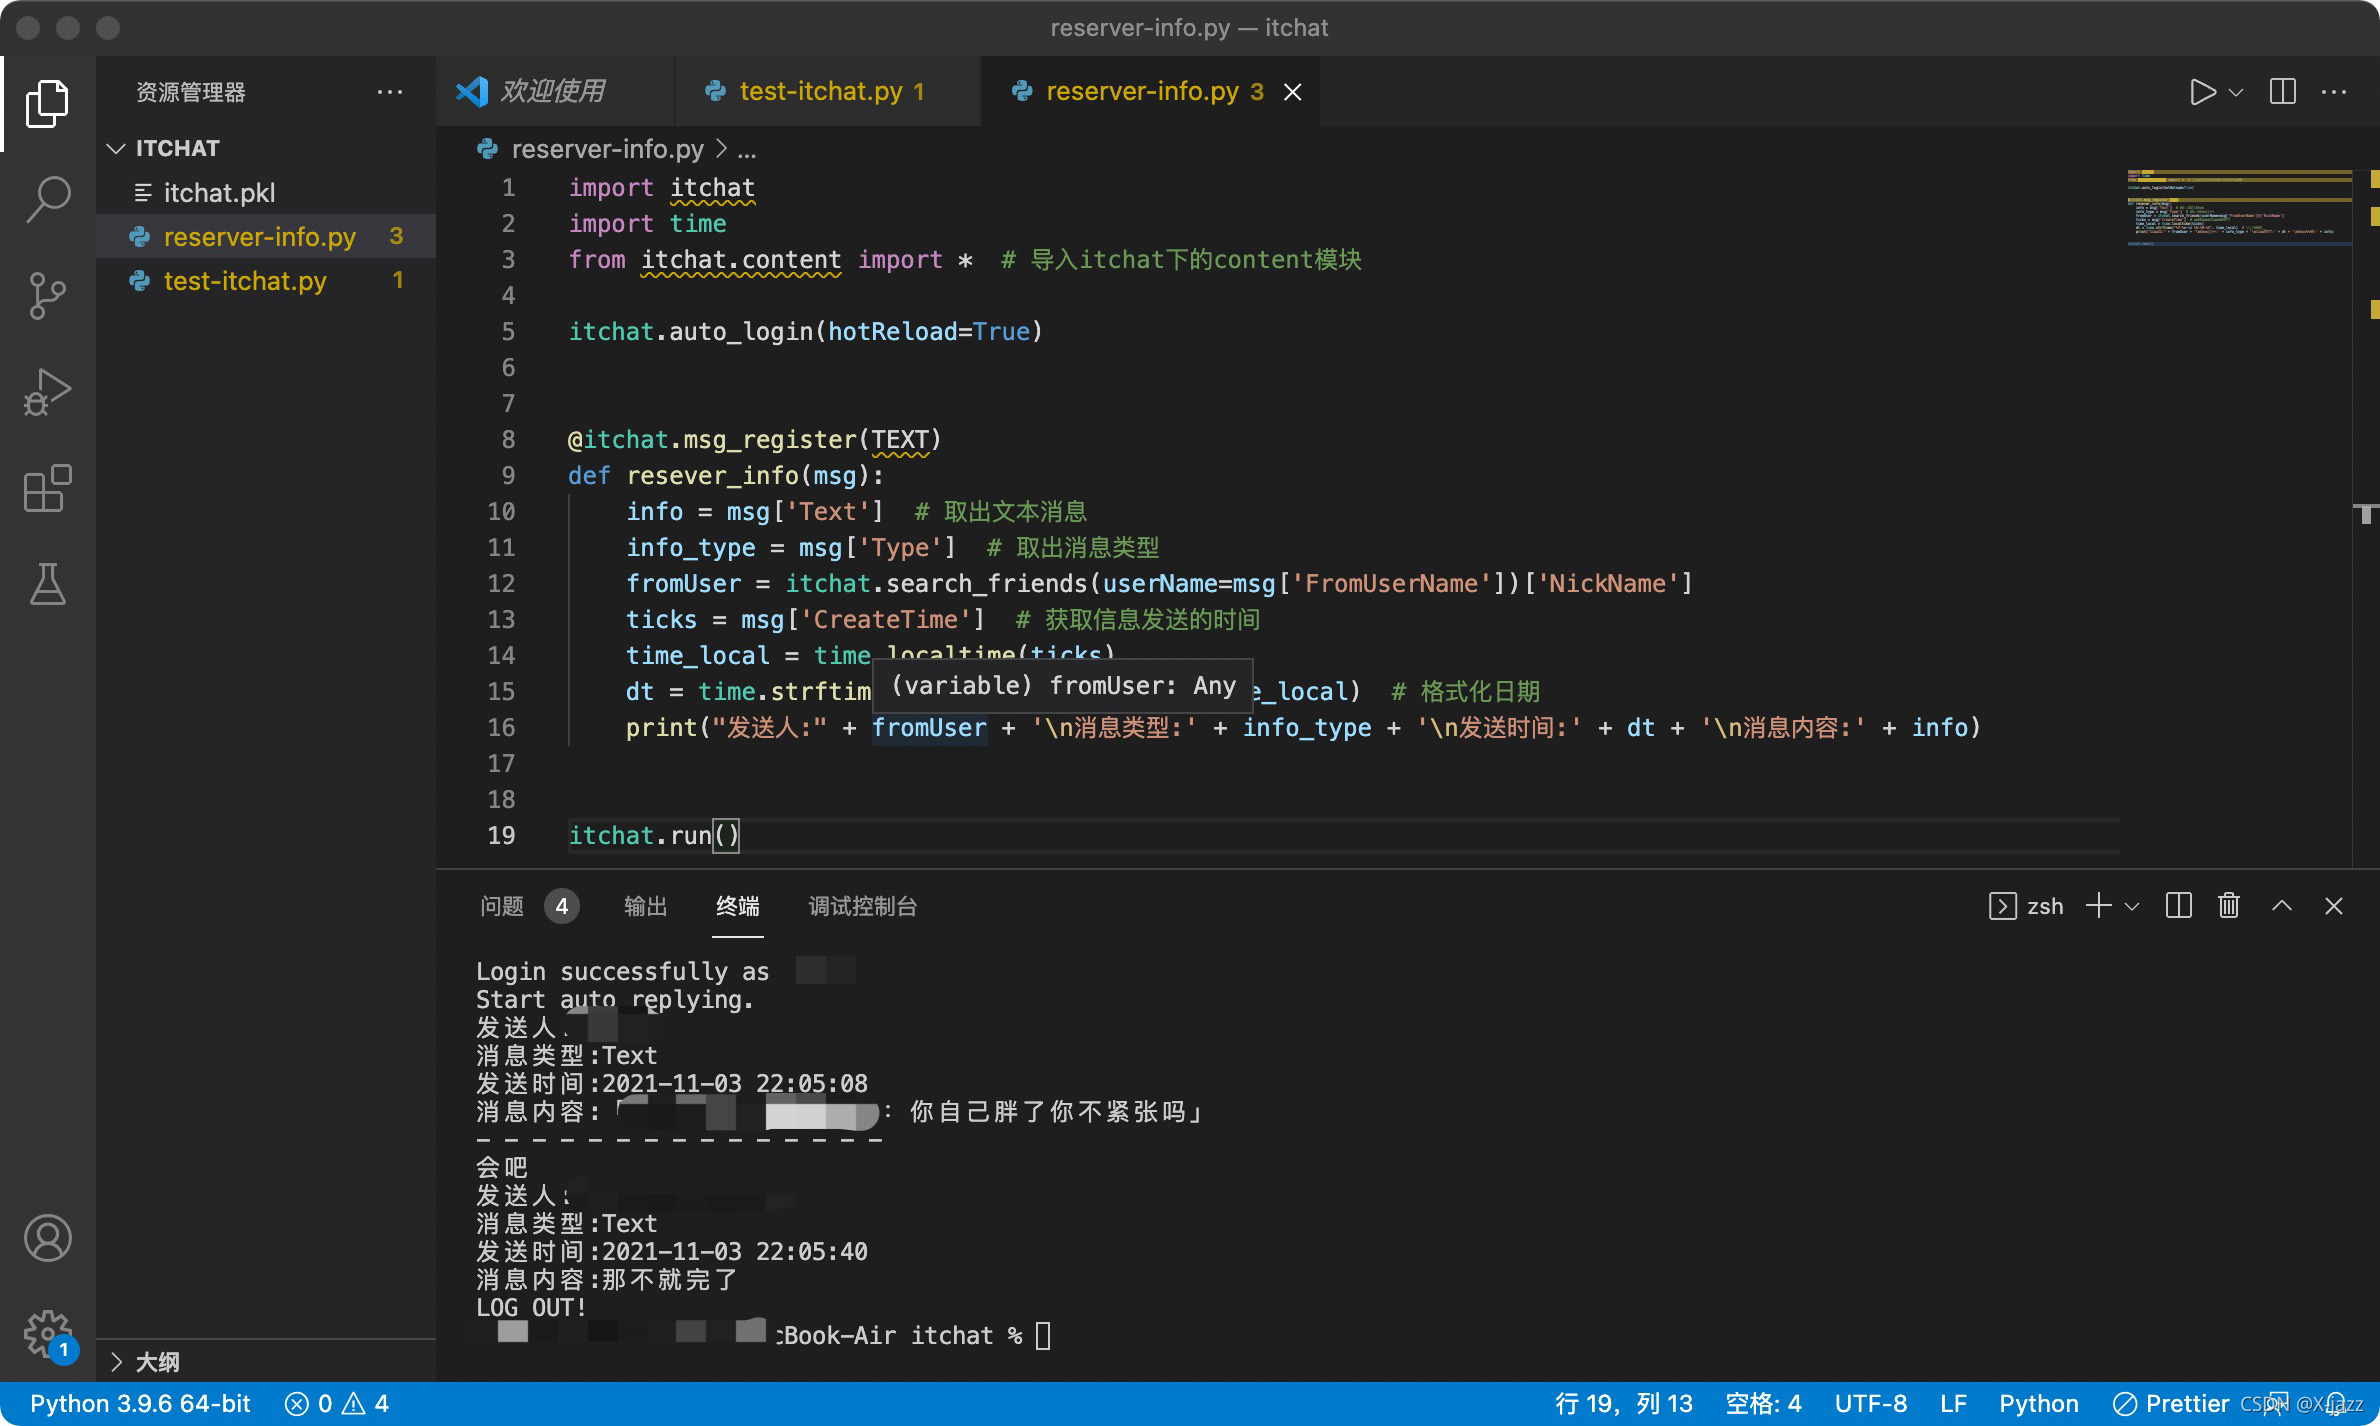2380x1426 pixels.
Task: Open the Run and Debug view
Action: (47, 392)
